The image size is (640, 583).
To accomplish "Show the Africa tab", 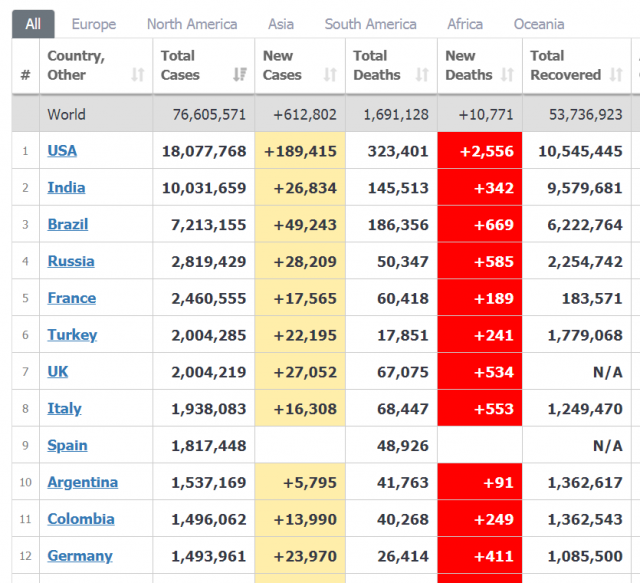I will [x=465, y=24].
